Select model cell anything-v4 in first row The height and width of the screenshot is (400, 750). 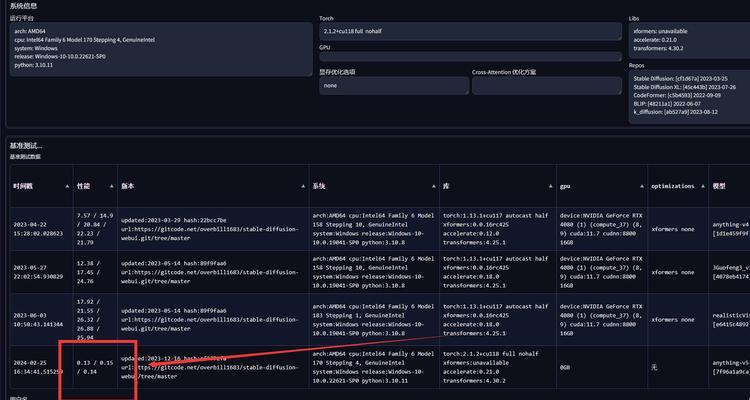729,229
